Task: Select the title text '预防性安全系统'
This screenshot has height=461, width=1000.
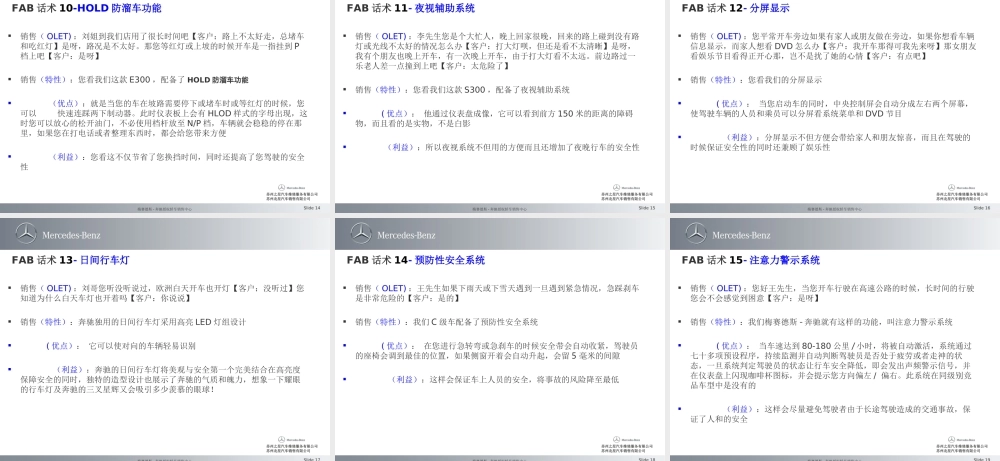Action: 450,260
